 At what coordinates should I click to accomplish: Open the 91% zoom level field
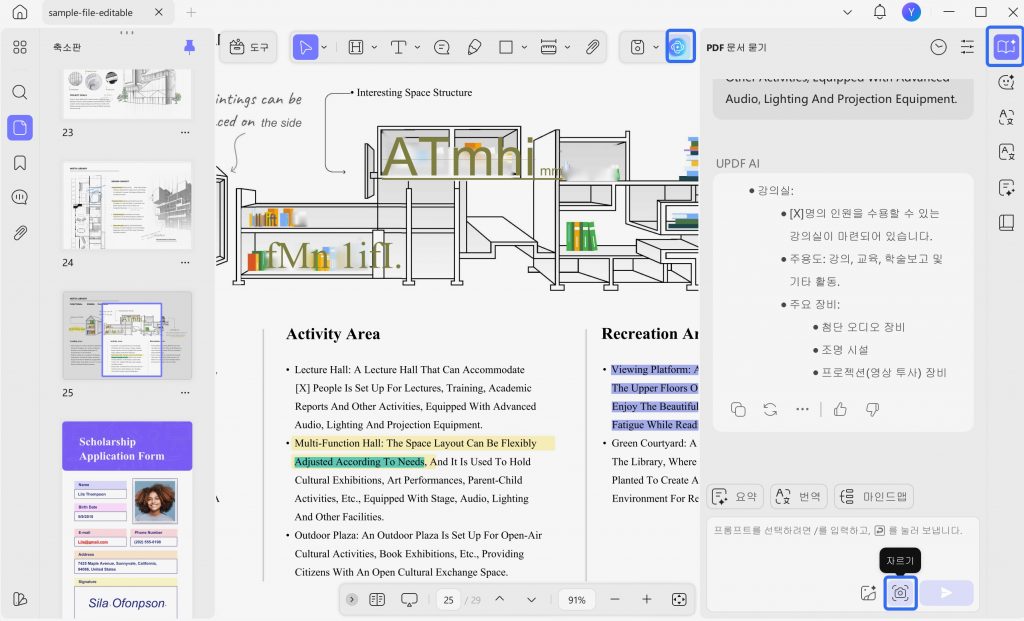[x=577, y=599]
